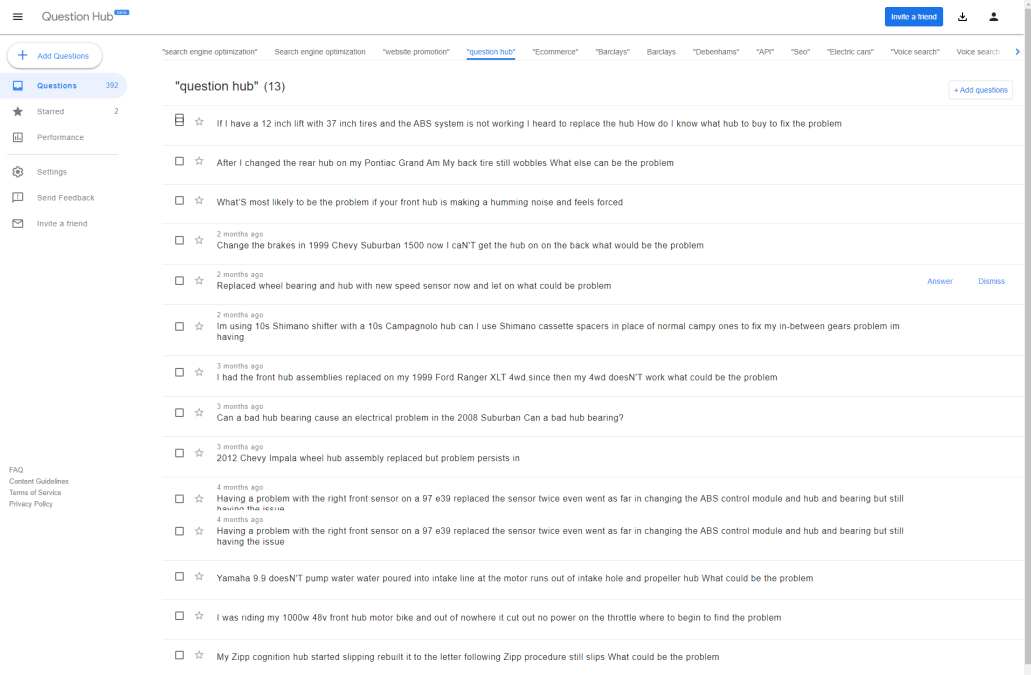Click the blue Invite a friend button
The height and width of the screenshot is (675, 1031).
click(913, 17)
